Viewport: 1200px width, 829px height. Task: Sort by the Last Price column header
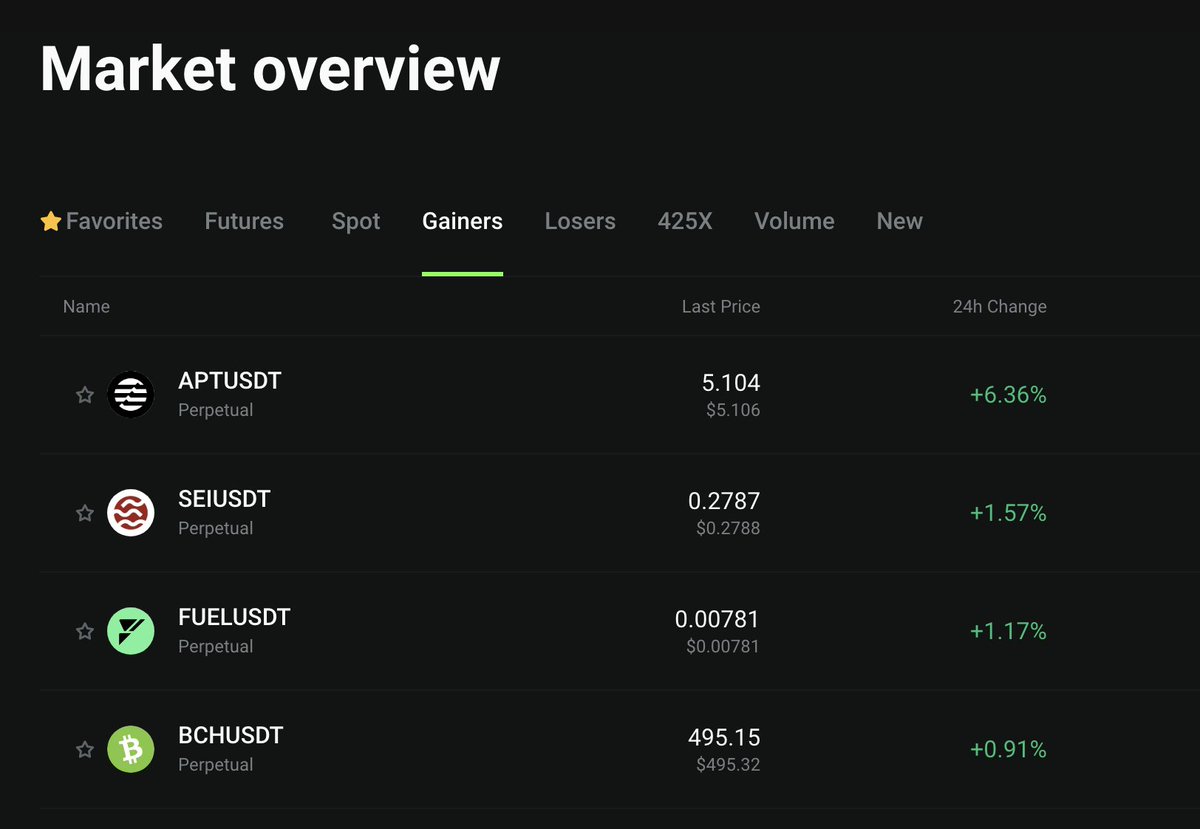720,306
